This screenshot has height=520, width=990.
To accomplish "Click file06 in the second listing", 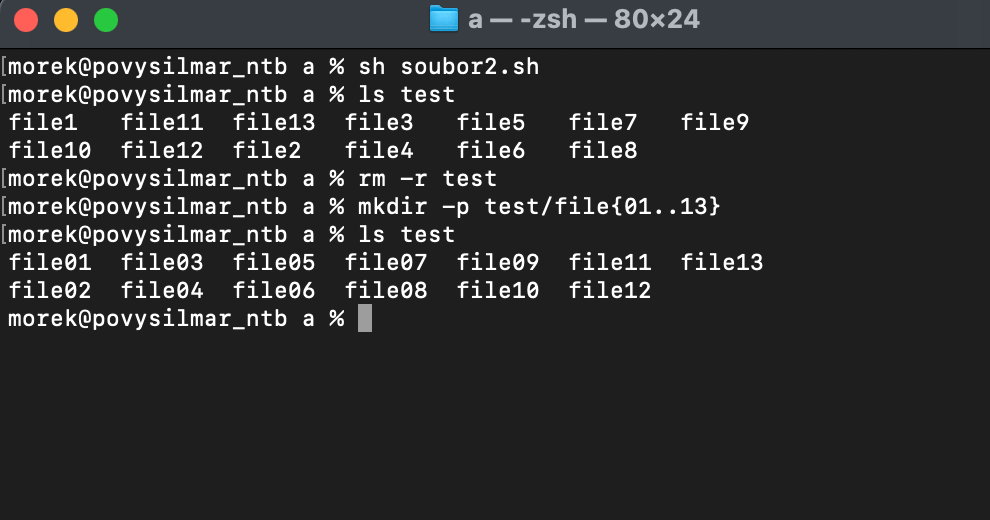I will click(x=274, y=290).
